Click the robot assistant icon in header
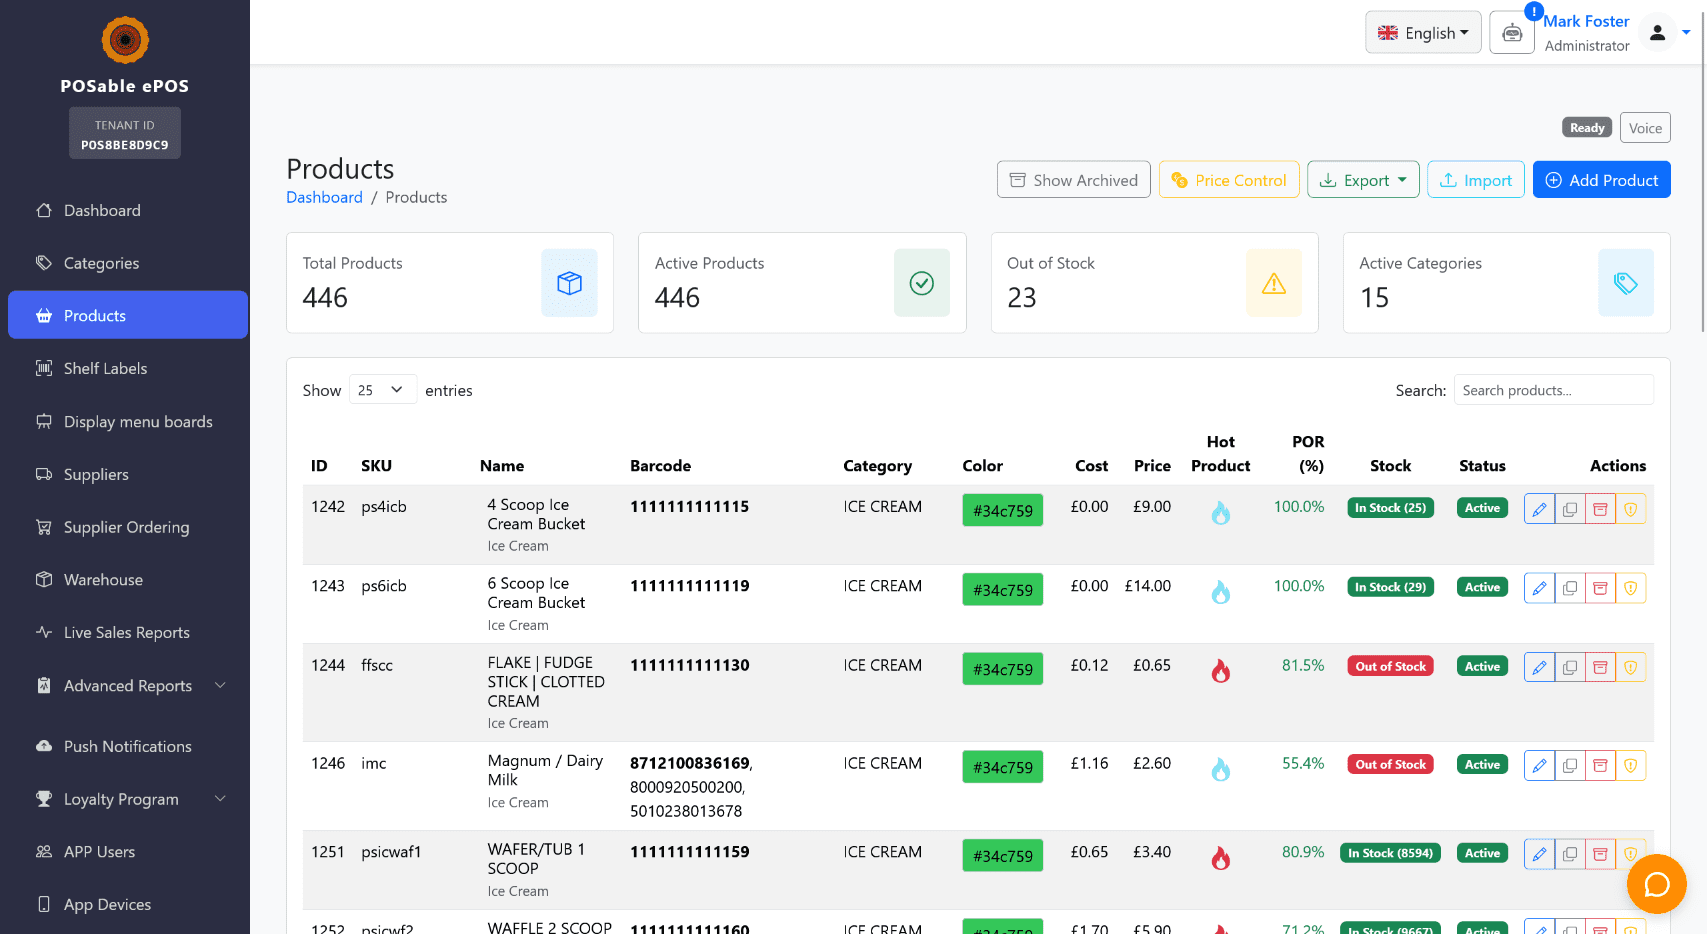 [x=1512, y=33]
